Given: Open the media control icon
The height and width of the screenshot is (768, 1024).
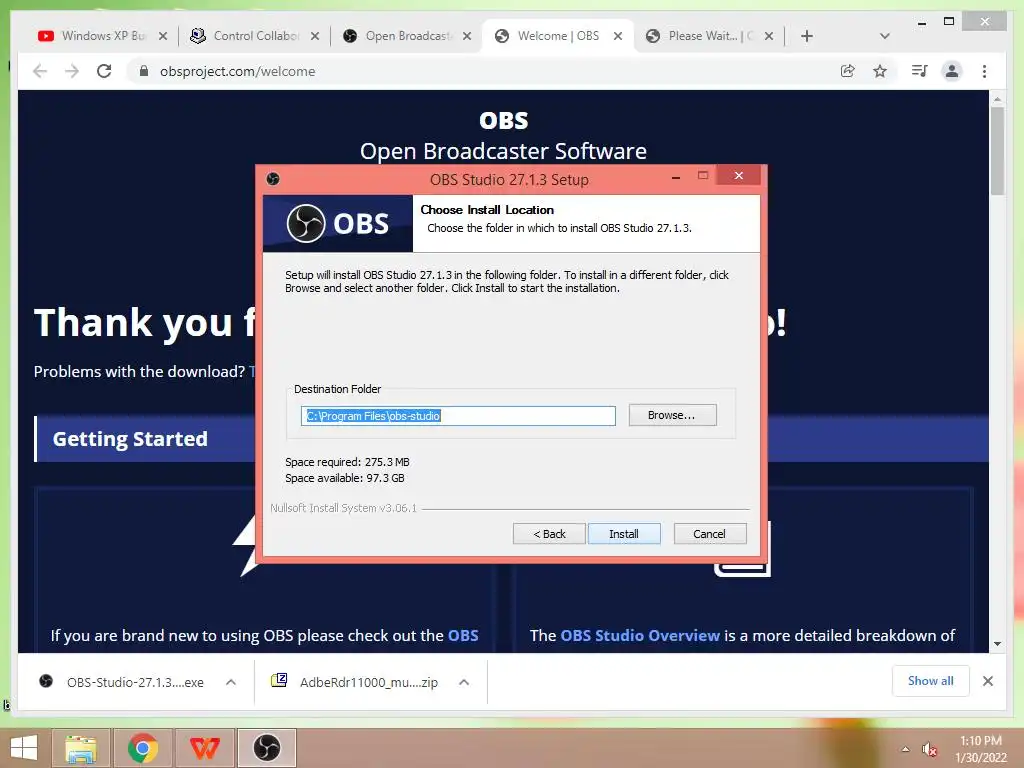Looking at the screenshot, I should [x=919, y=71].
